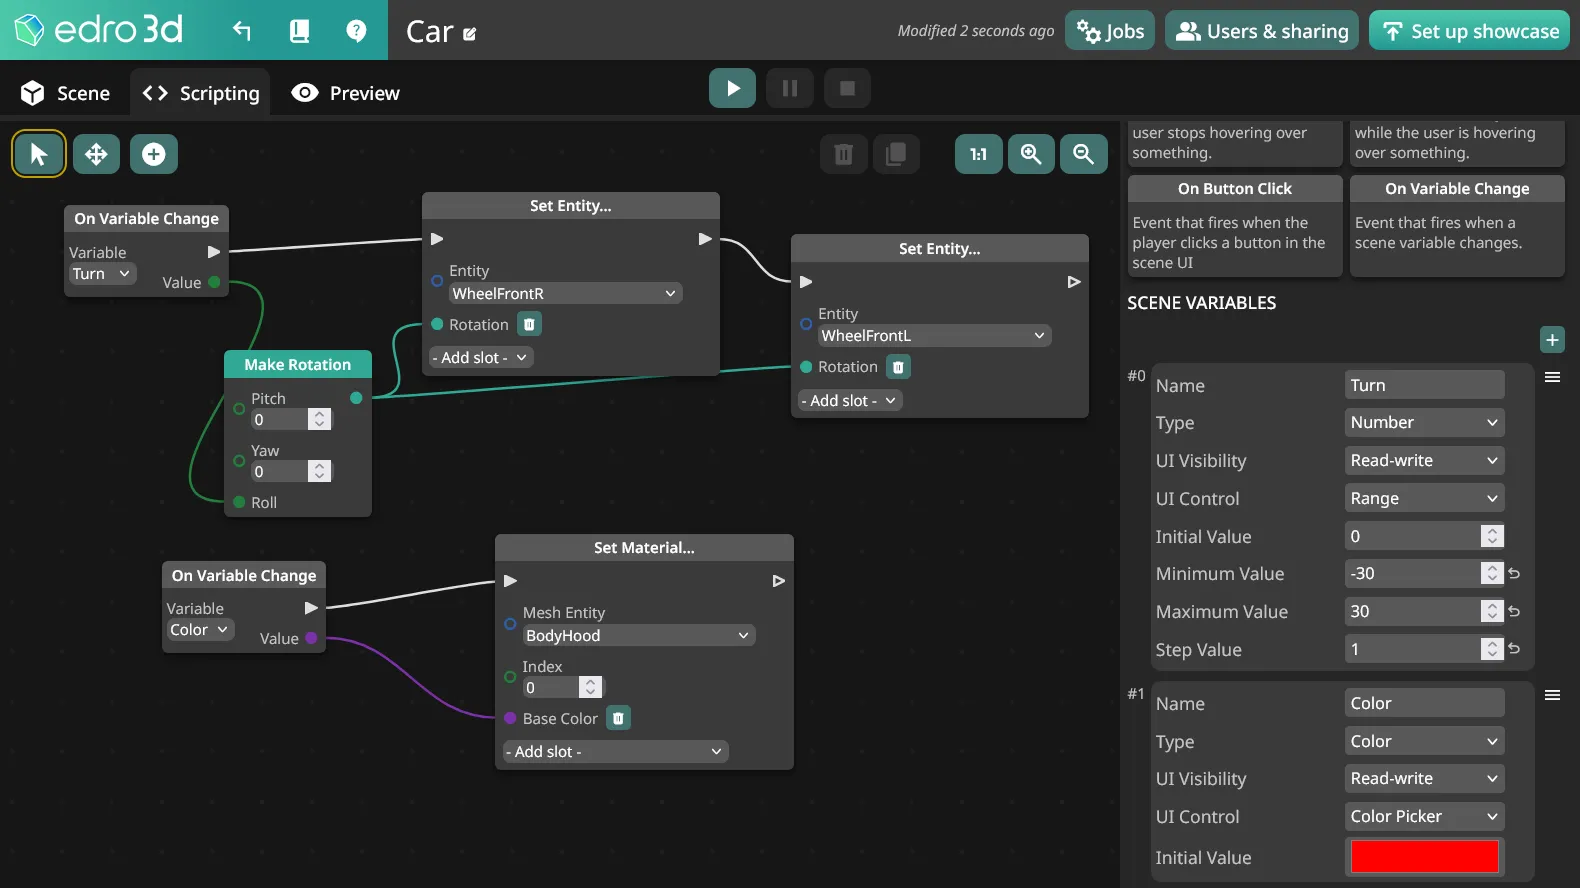Stop the scene playback
1580x888 pixels.
(847, 88)
